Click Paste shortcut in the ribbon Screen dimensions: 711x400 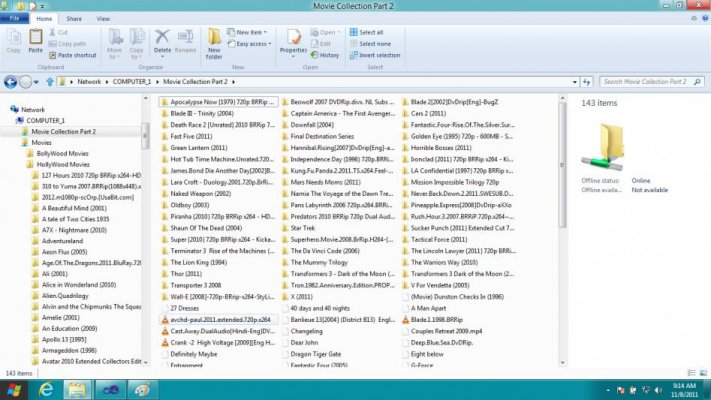tap(73, 55)
